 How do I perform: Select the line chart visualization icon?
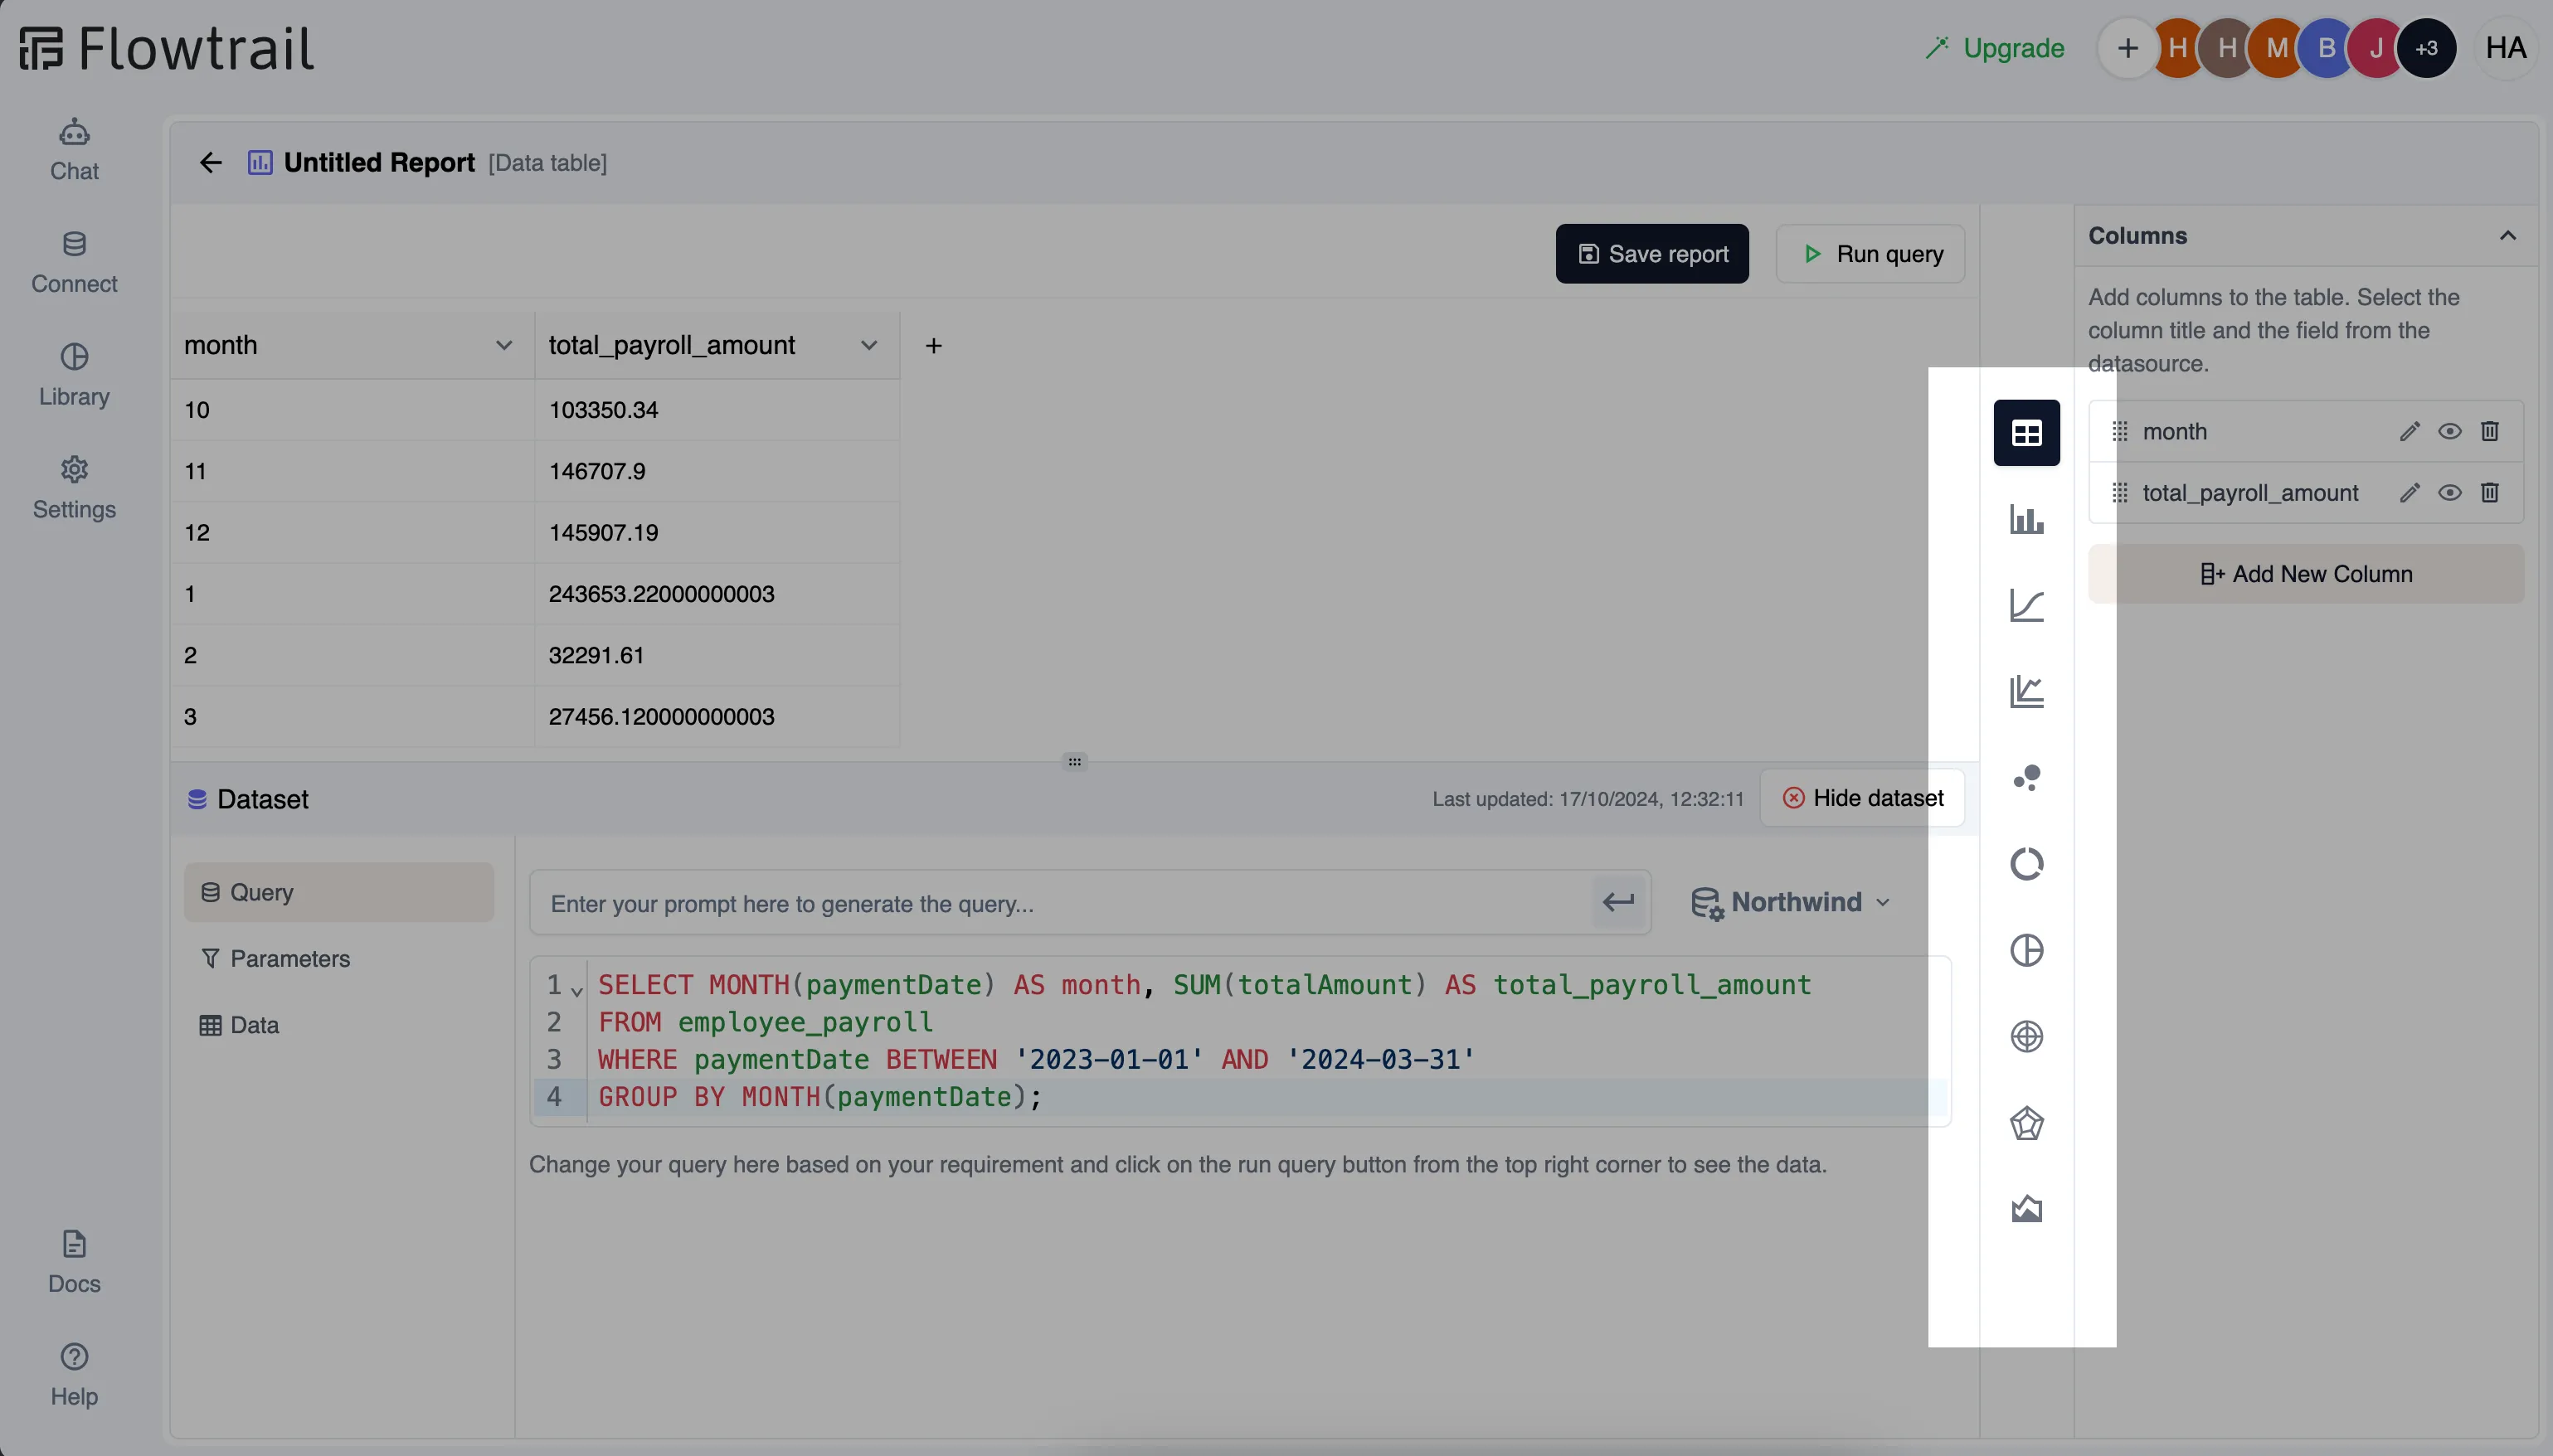[2025, 604]
